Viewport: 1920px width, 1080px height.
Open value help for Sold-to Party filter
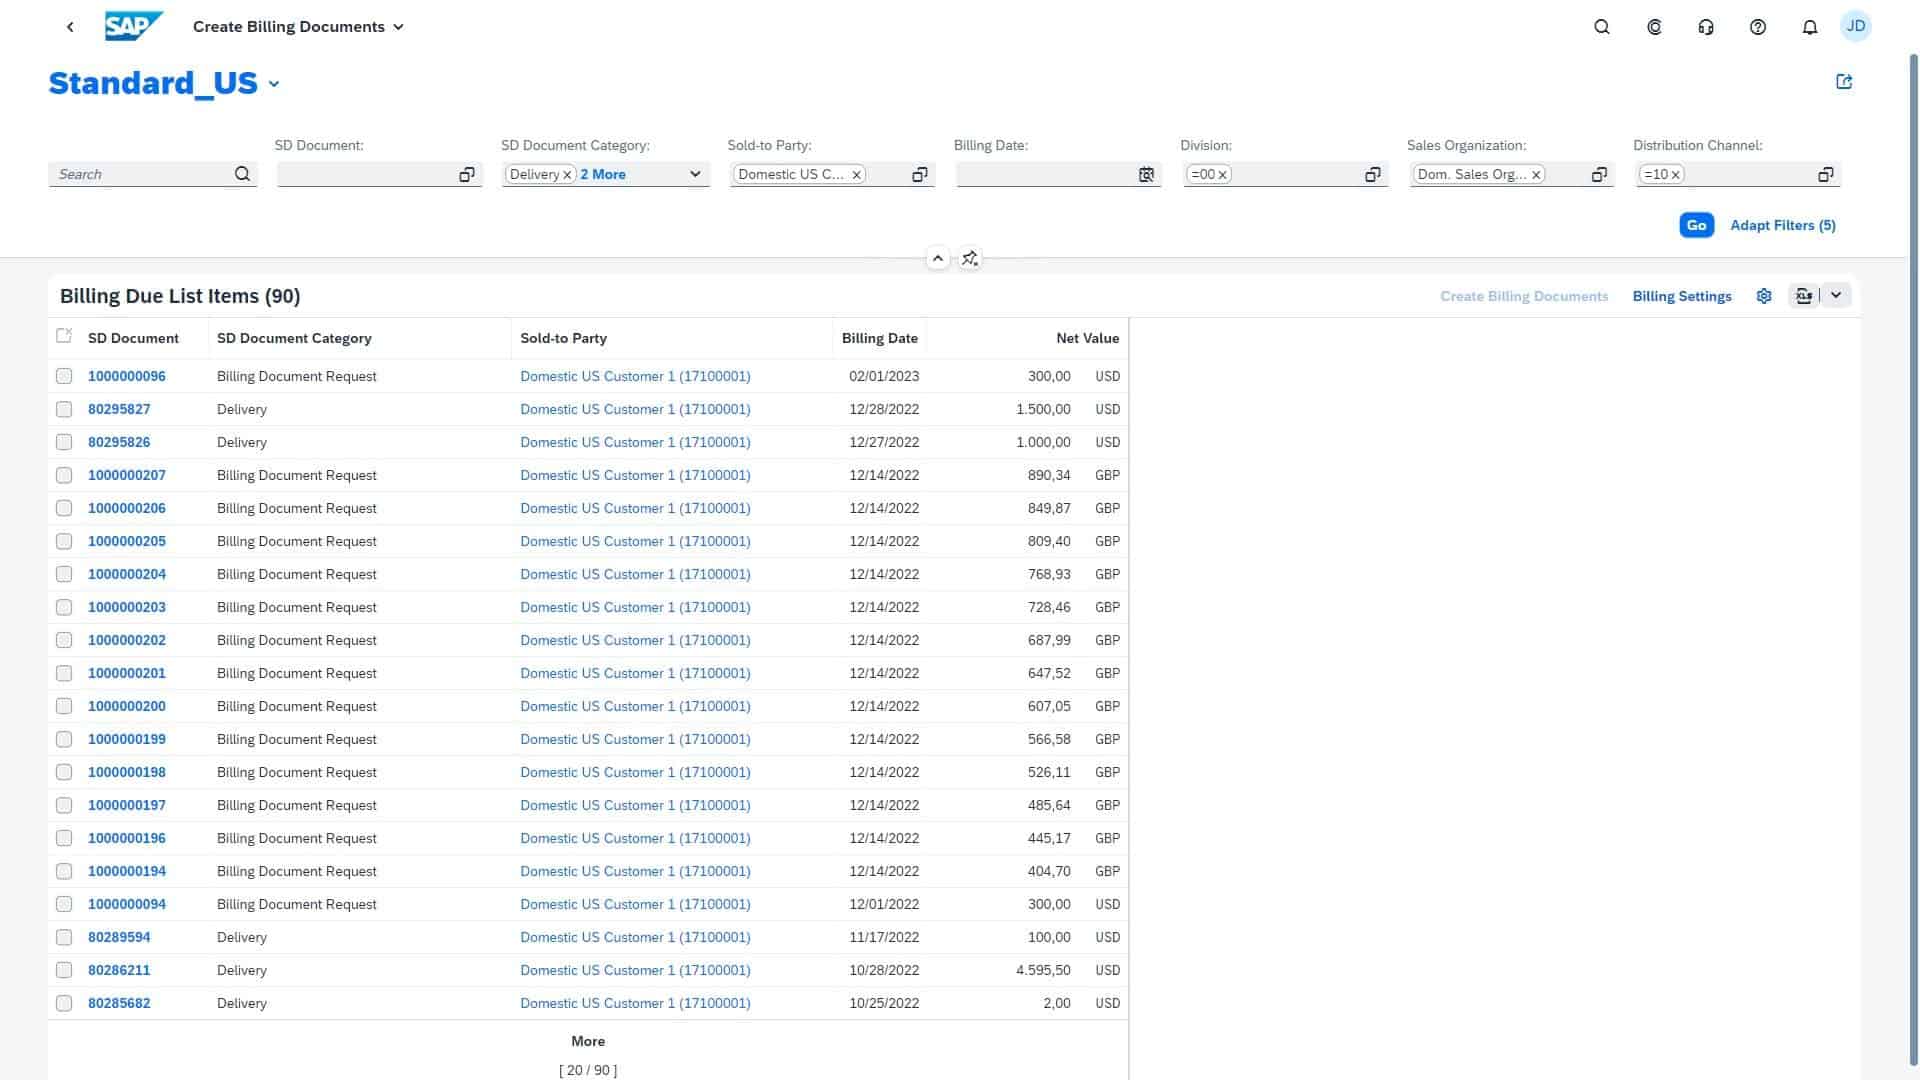(x=919, y=174)
